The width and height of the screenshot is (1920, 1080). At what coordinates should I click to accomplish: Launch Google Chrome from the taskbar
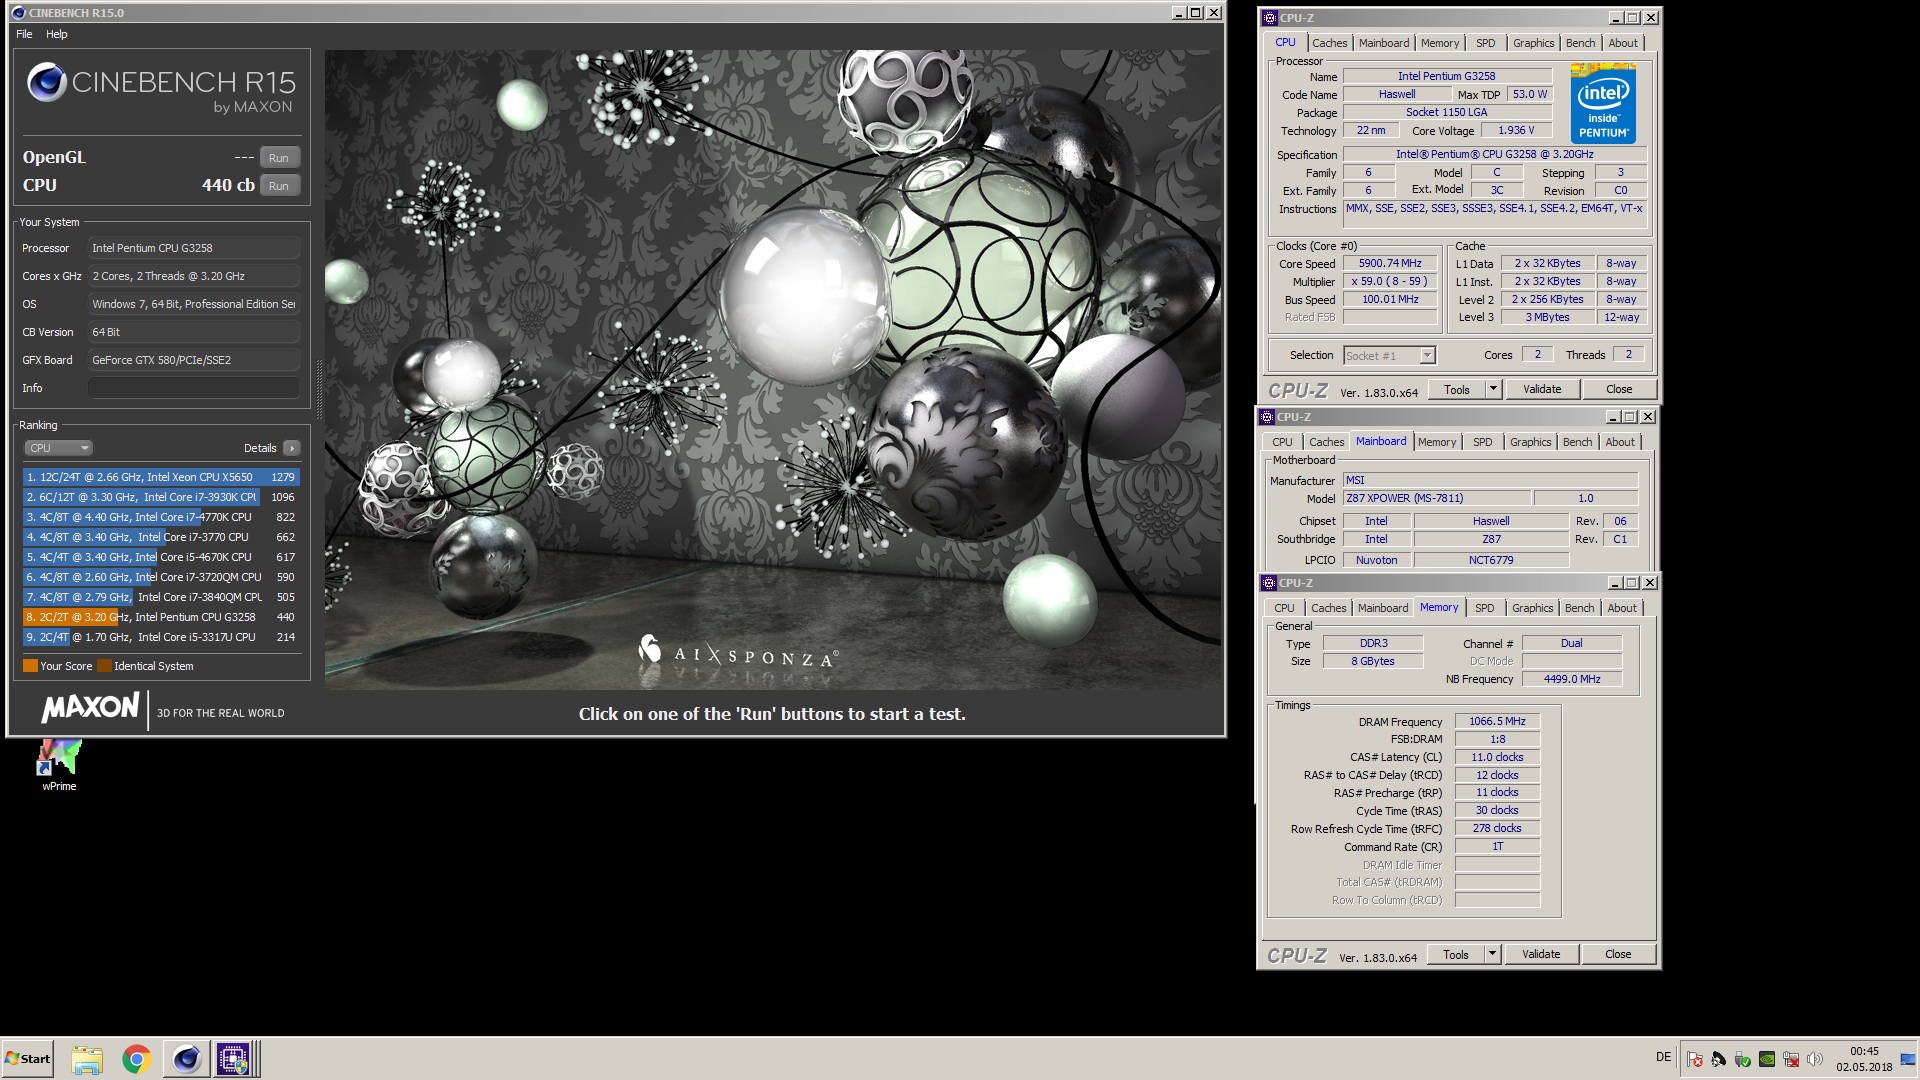[136, 1059]
